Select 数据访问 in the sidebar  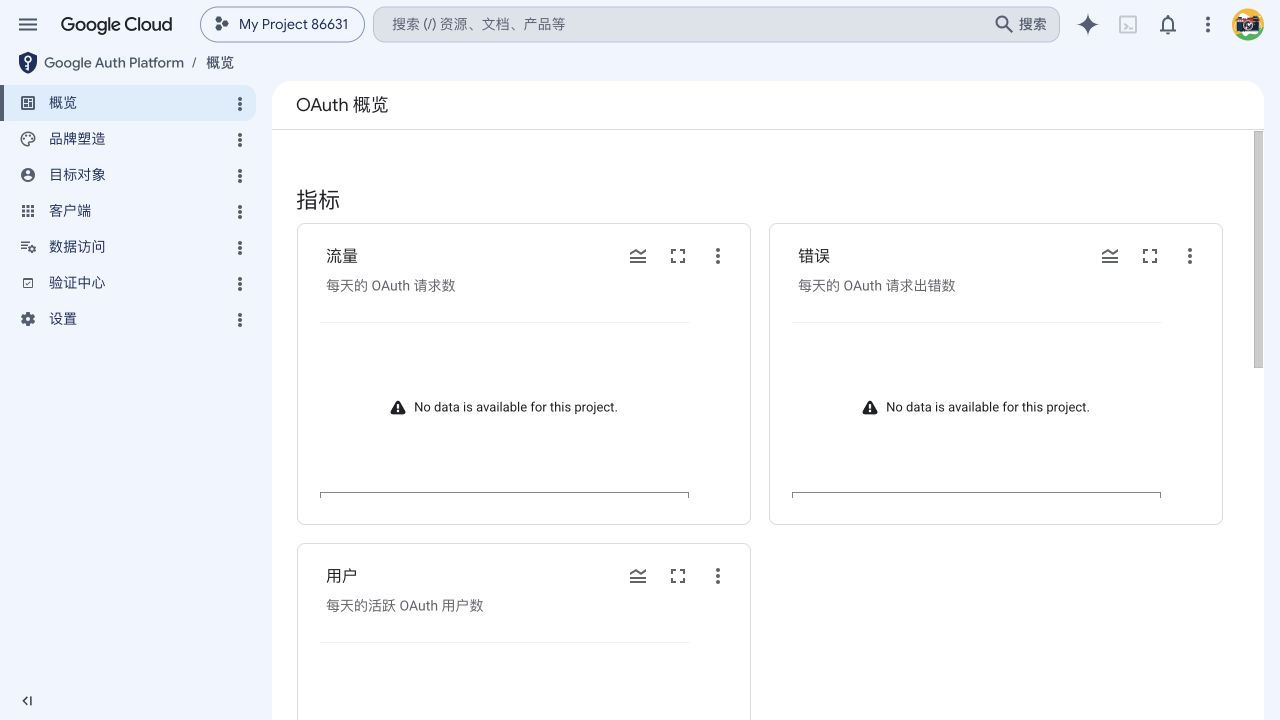coord(128,247)
